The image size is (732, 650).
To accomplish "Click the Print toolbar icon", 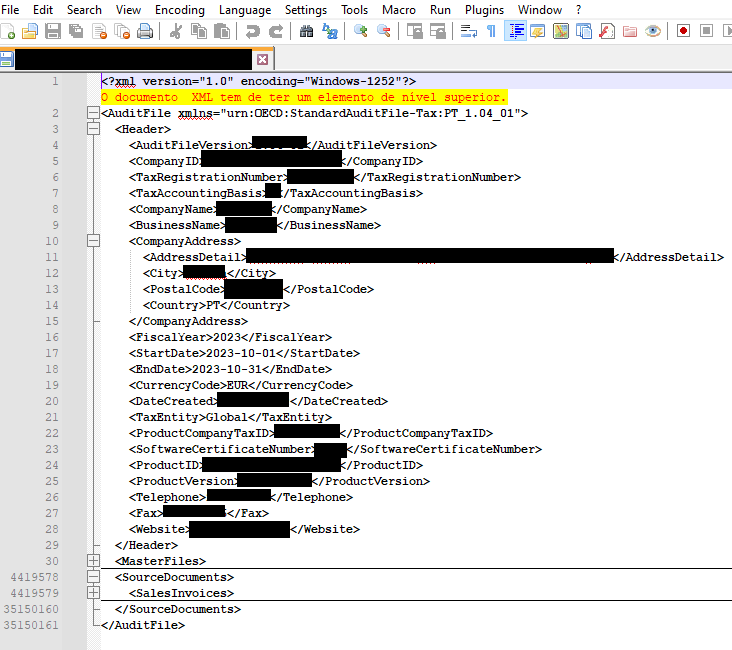I will (x=145, y=31).
